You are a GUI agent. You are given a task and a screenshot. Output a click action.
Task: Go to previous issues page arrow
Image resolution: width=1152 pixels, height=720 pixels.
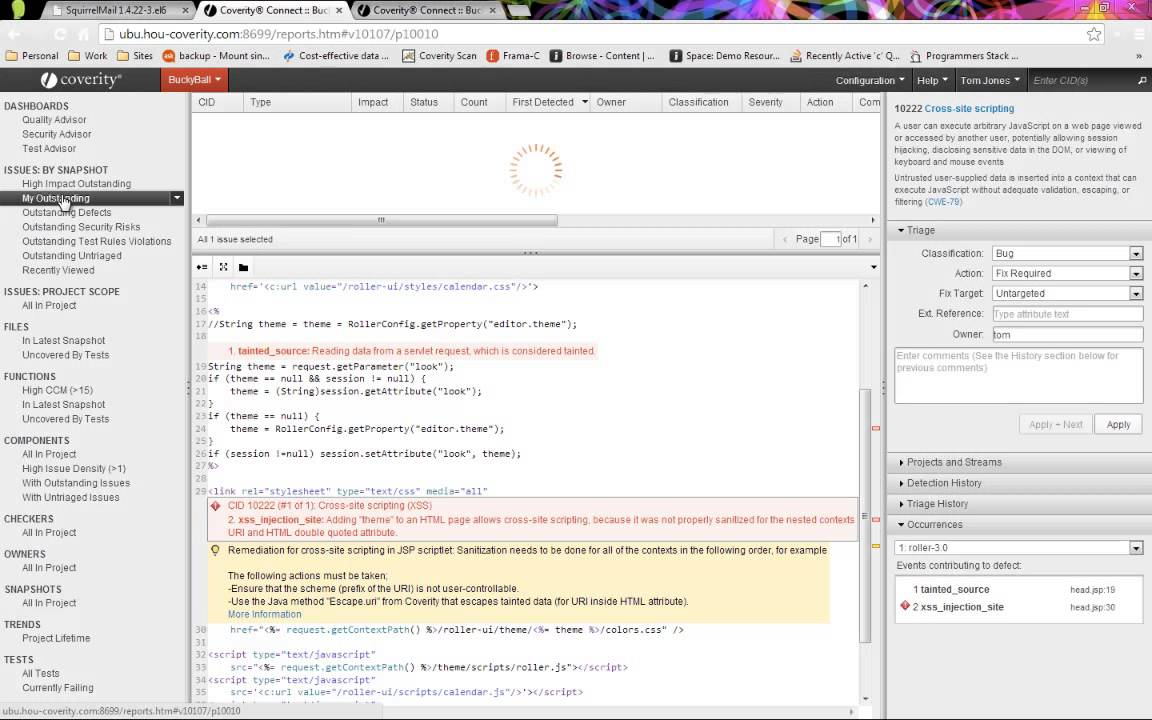785,239
